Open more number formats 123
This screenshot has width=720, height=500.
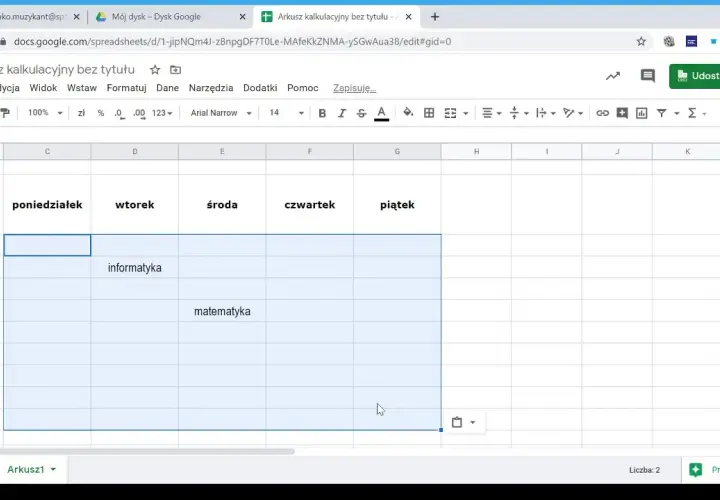point(162,113)
